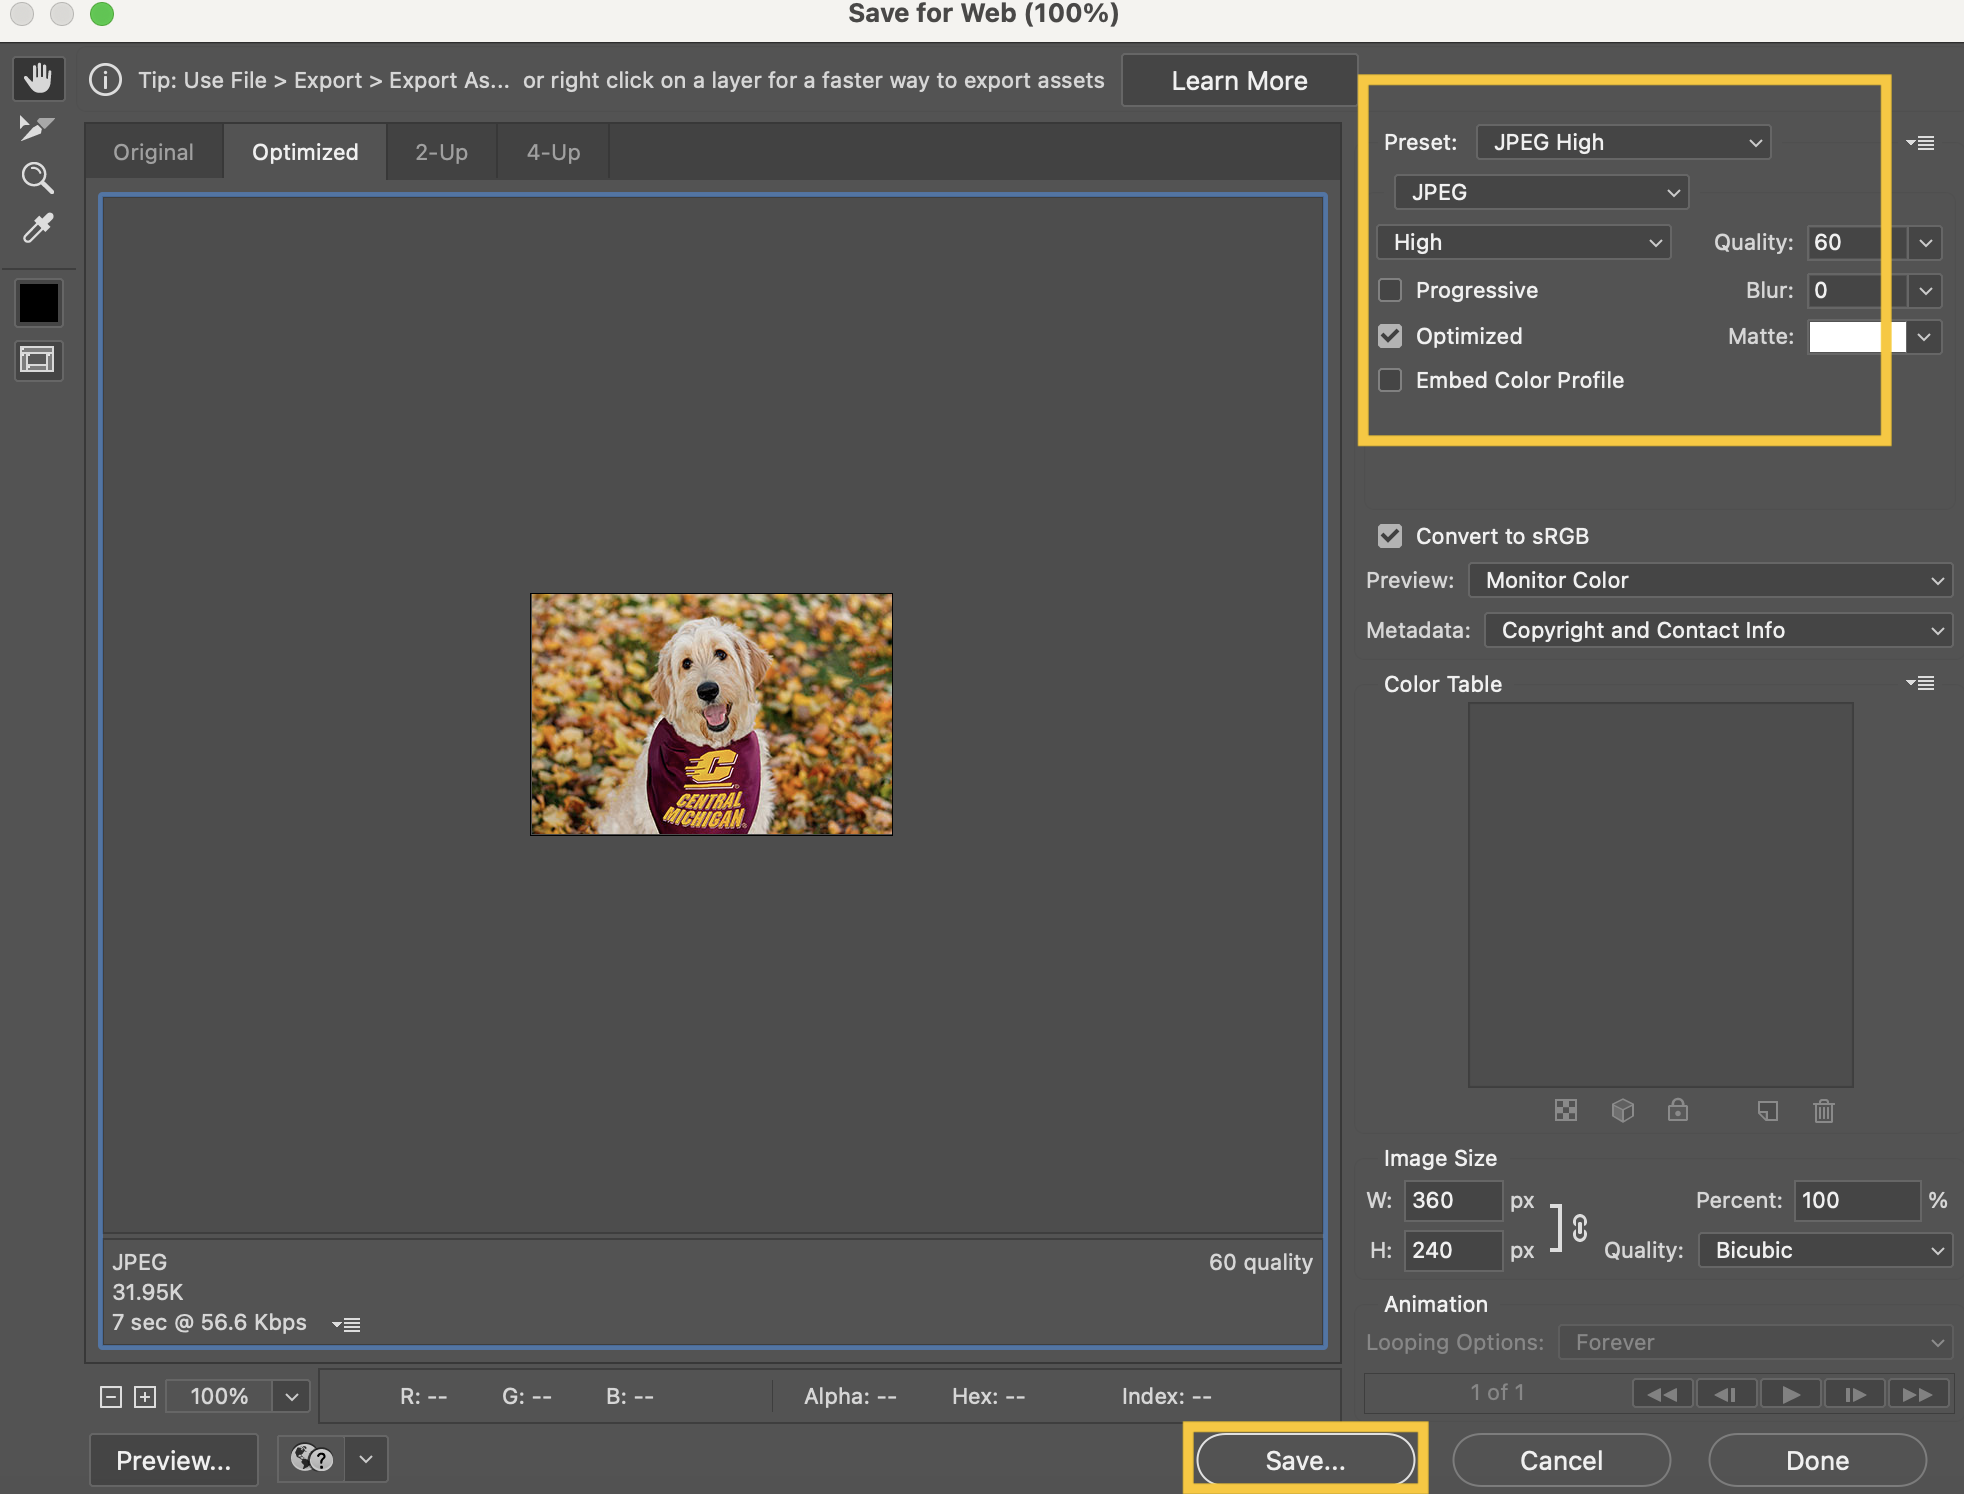The height and width of the screenshot is (1494, 1964).
Task: Open the Color Table flyout menu
Action: point(1920,683)
